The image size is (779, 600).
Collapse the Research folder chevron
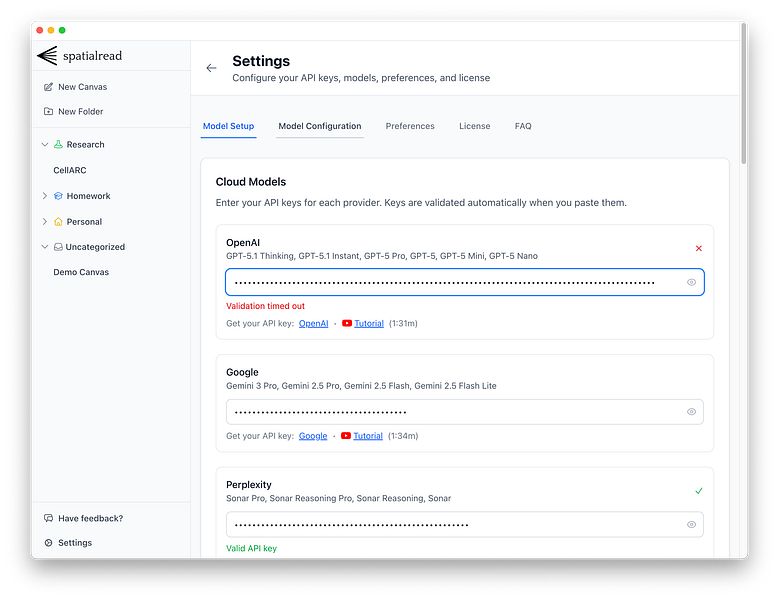pyautogui.click(x=45, y=145)
